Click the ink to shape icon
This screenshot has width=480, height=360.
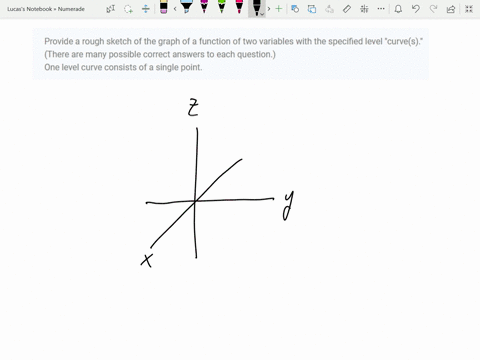pos(312,9)
